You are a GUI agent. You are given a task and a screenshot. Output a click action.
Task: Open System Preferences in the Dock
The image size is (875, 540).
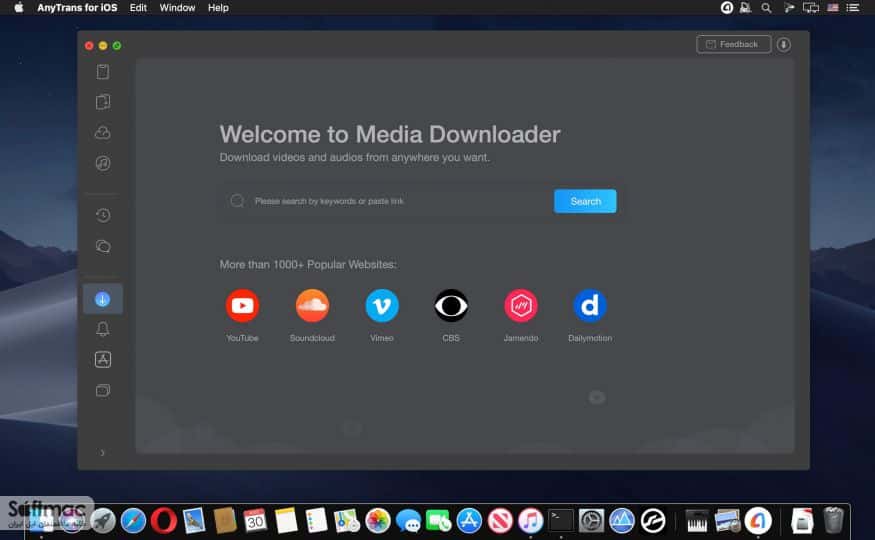coord(592,521)
